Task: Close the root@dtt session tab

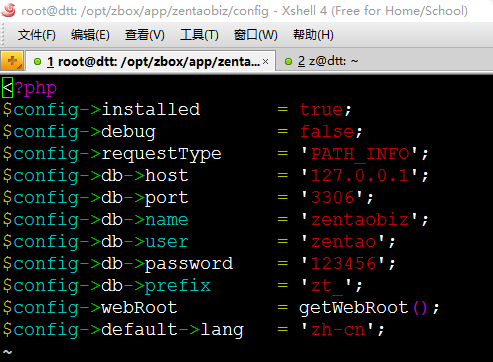Action: pos(265,62)
